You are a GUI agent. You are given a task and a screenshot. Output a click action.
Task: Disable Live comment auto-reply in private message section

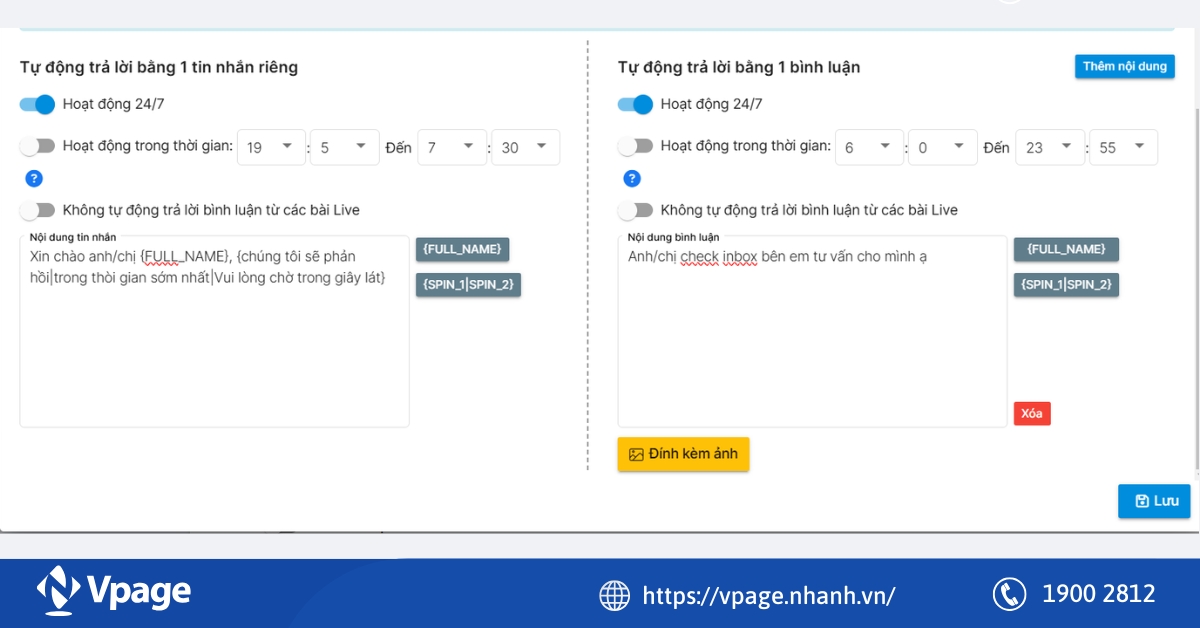(37, 210)
